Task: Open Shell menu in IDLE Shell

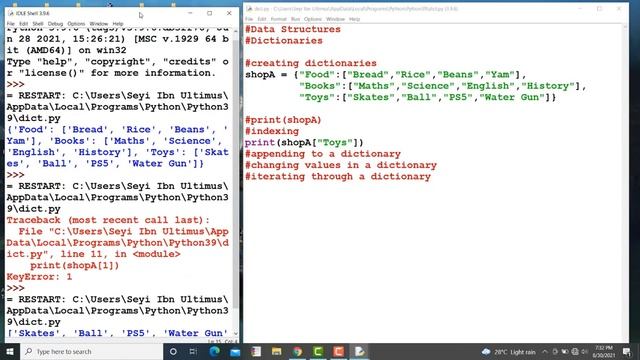Action: [38, 24]
